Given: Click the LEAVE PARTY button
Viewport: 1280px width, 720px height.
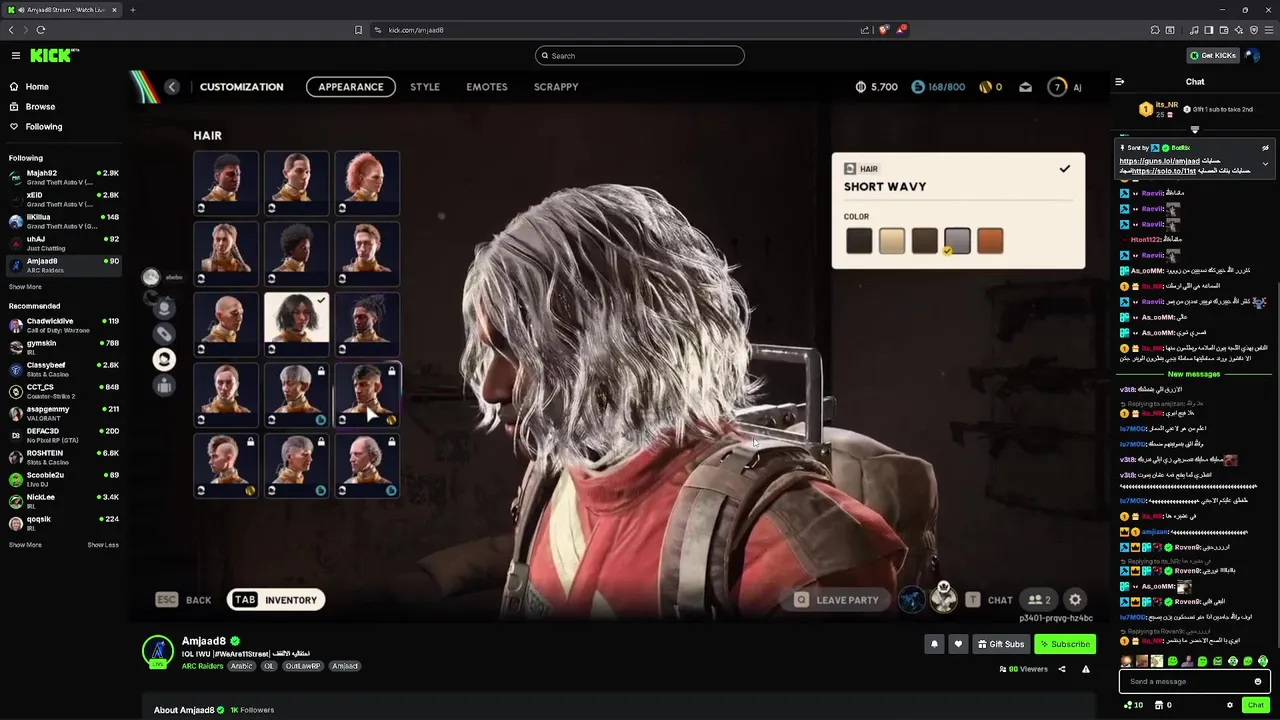Looking at the screenshot, I should [836, 600].
